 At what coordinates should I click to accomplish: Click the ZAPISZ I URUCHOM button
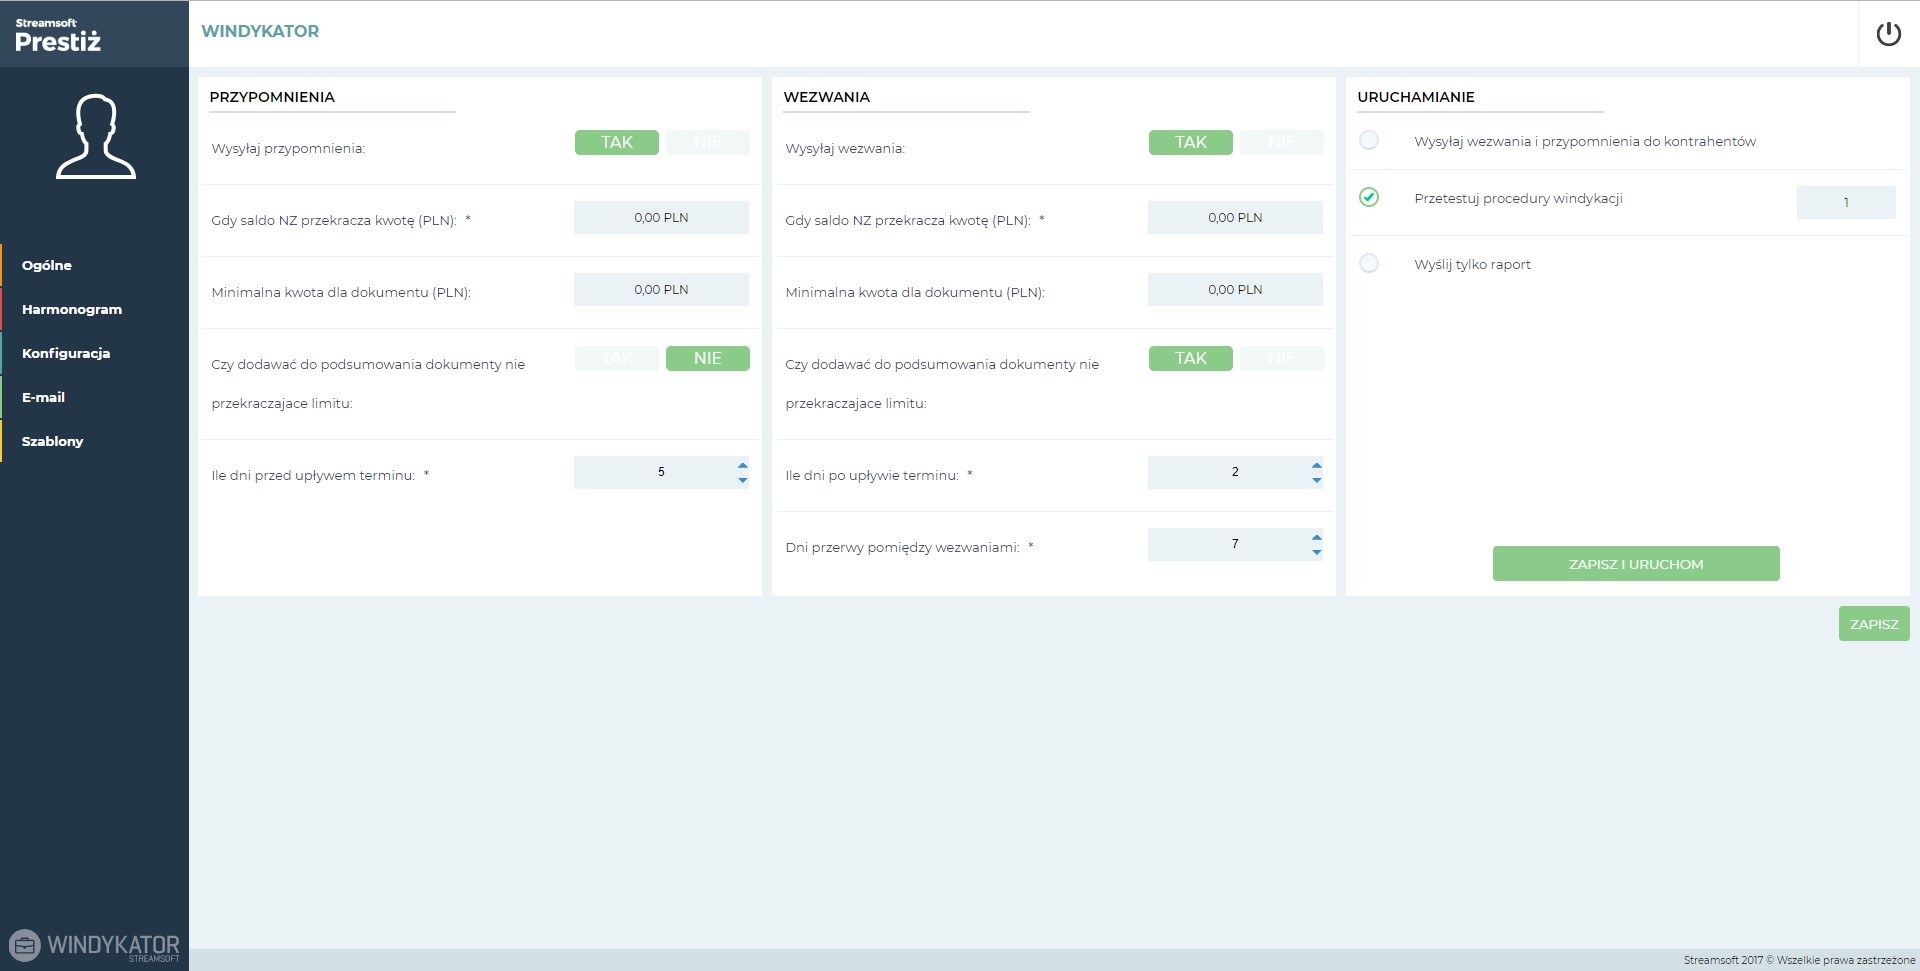[1635, 564]
